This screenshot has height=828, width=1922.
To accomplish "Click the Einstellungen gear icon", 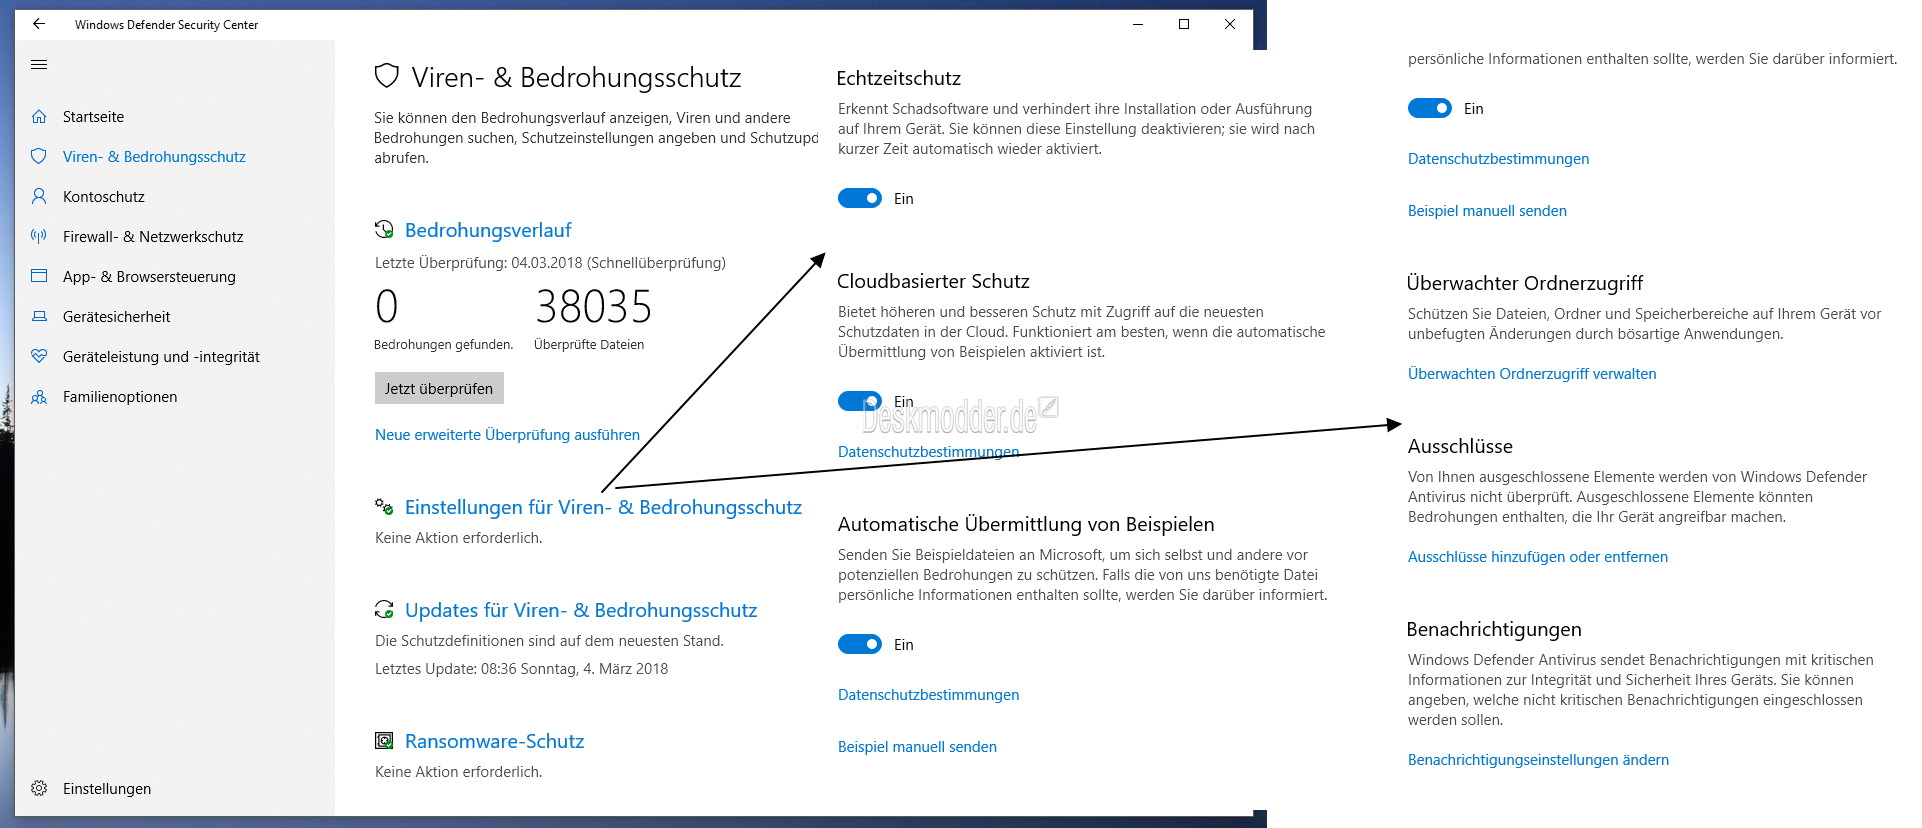I will [x=39, y=788].
